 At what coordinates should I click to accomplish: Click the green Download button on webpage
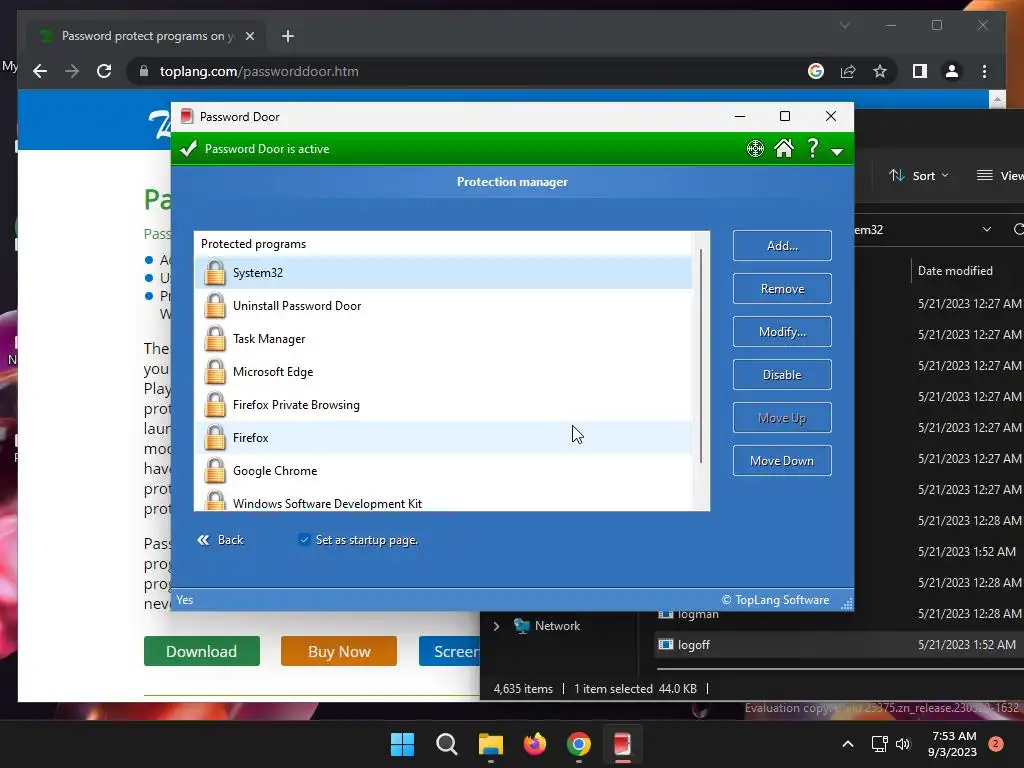pos(202,651)
